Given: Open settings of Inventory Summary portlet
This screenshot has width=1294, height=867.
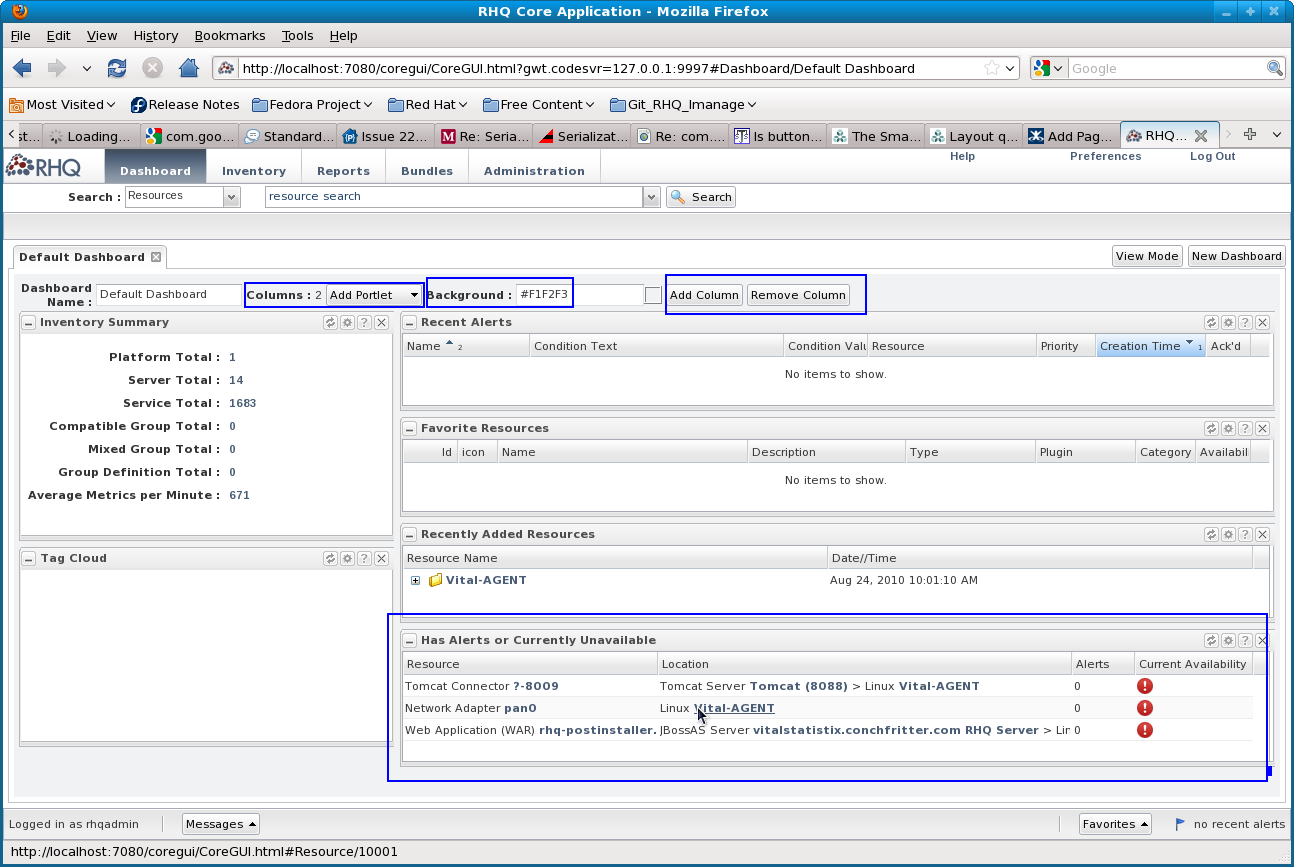Looking at the screenshot, I should pyautogui.click(x=347, y=322).
